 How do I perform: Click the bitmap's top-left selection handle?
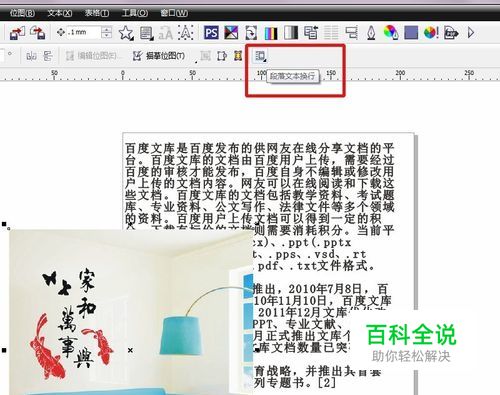[x=4, y=224]
